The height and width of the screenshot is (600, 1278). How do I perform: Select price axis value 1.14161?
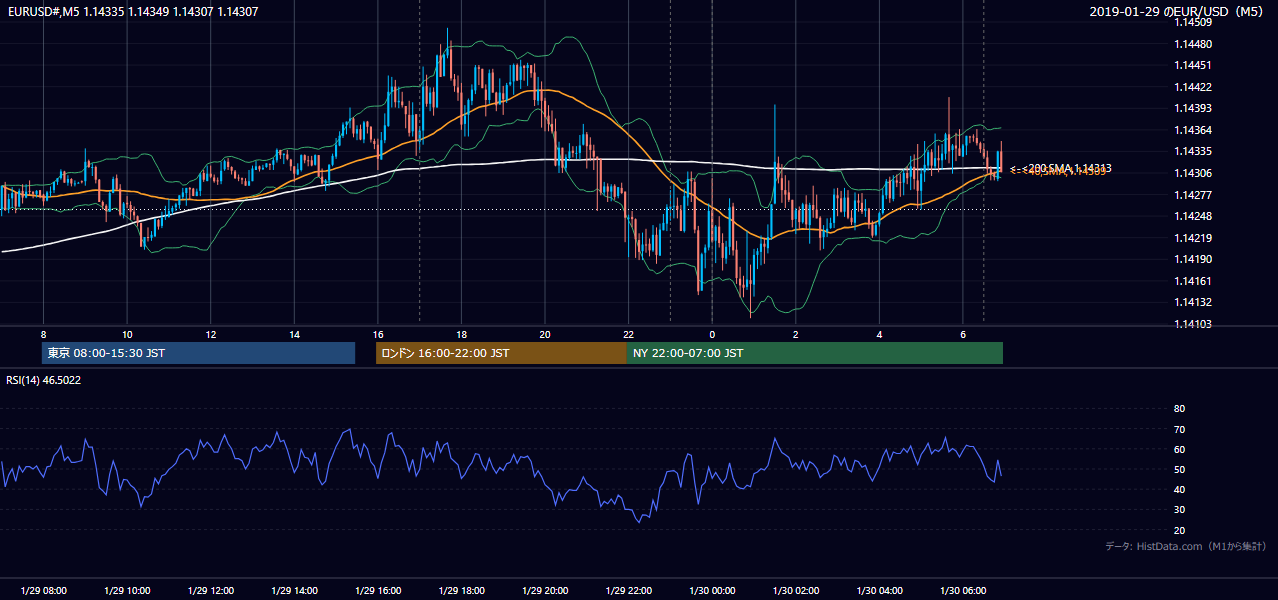point(1192,281)
